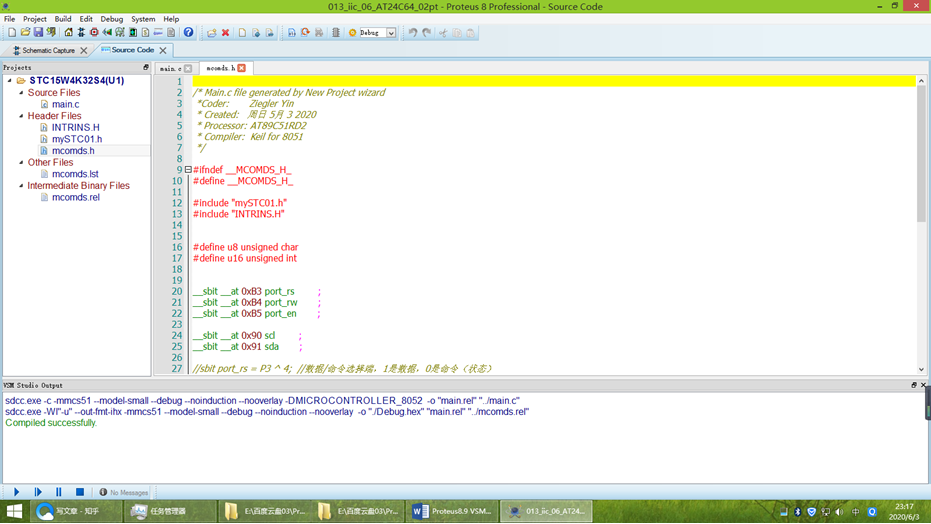Collapse the Header Files tree folder

click(x=21, y=116)
